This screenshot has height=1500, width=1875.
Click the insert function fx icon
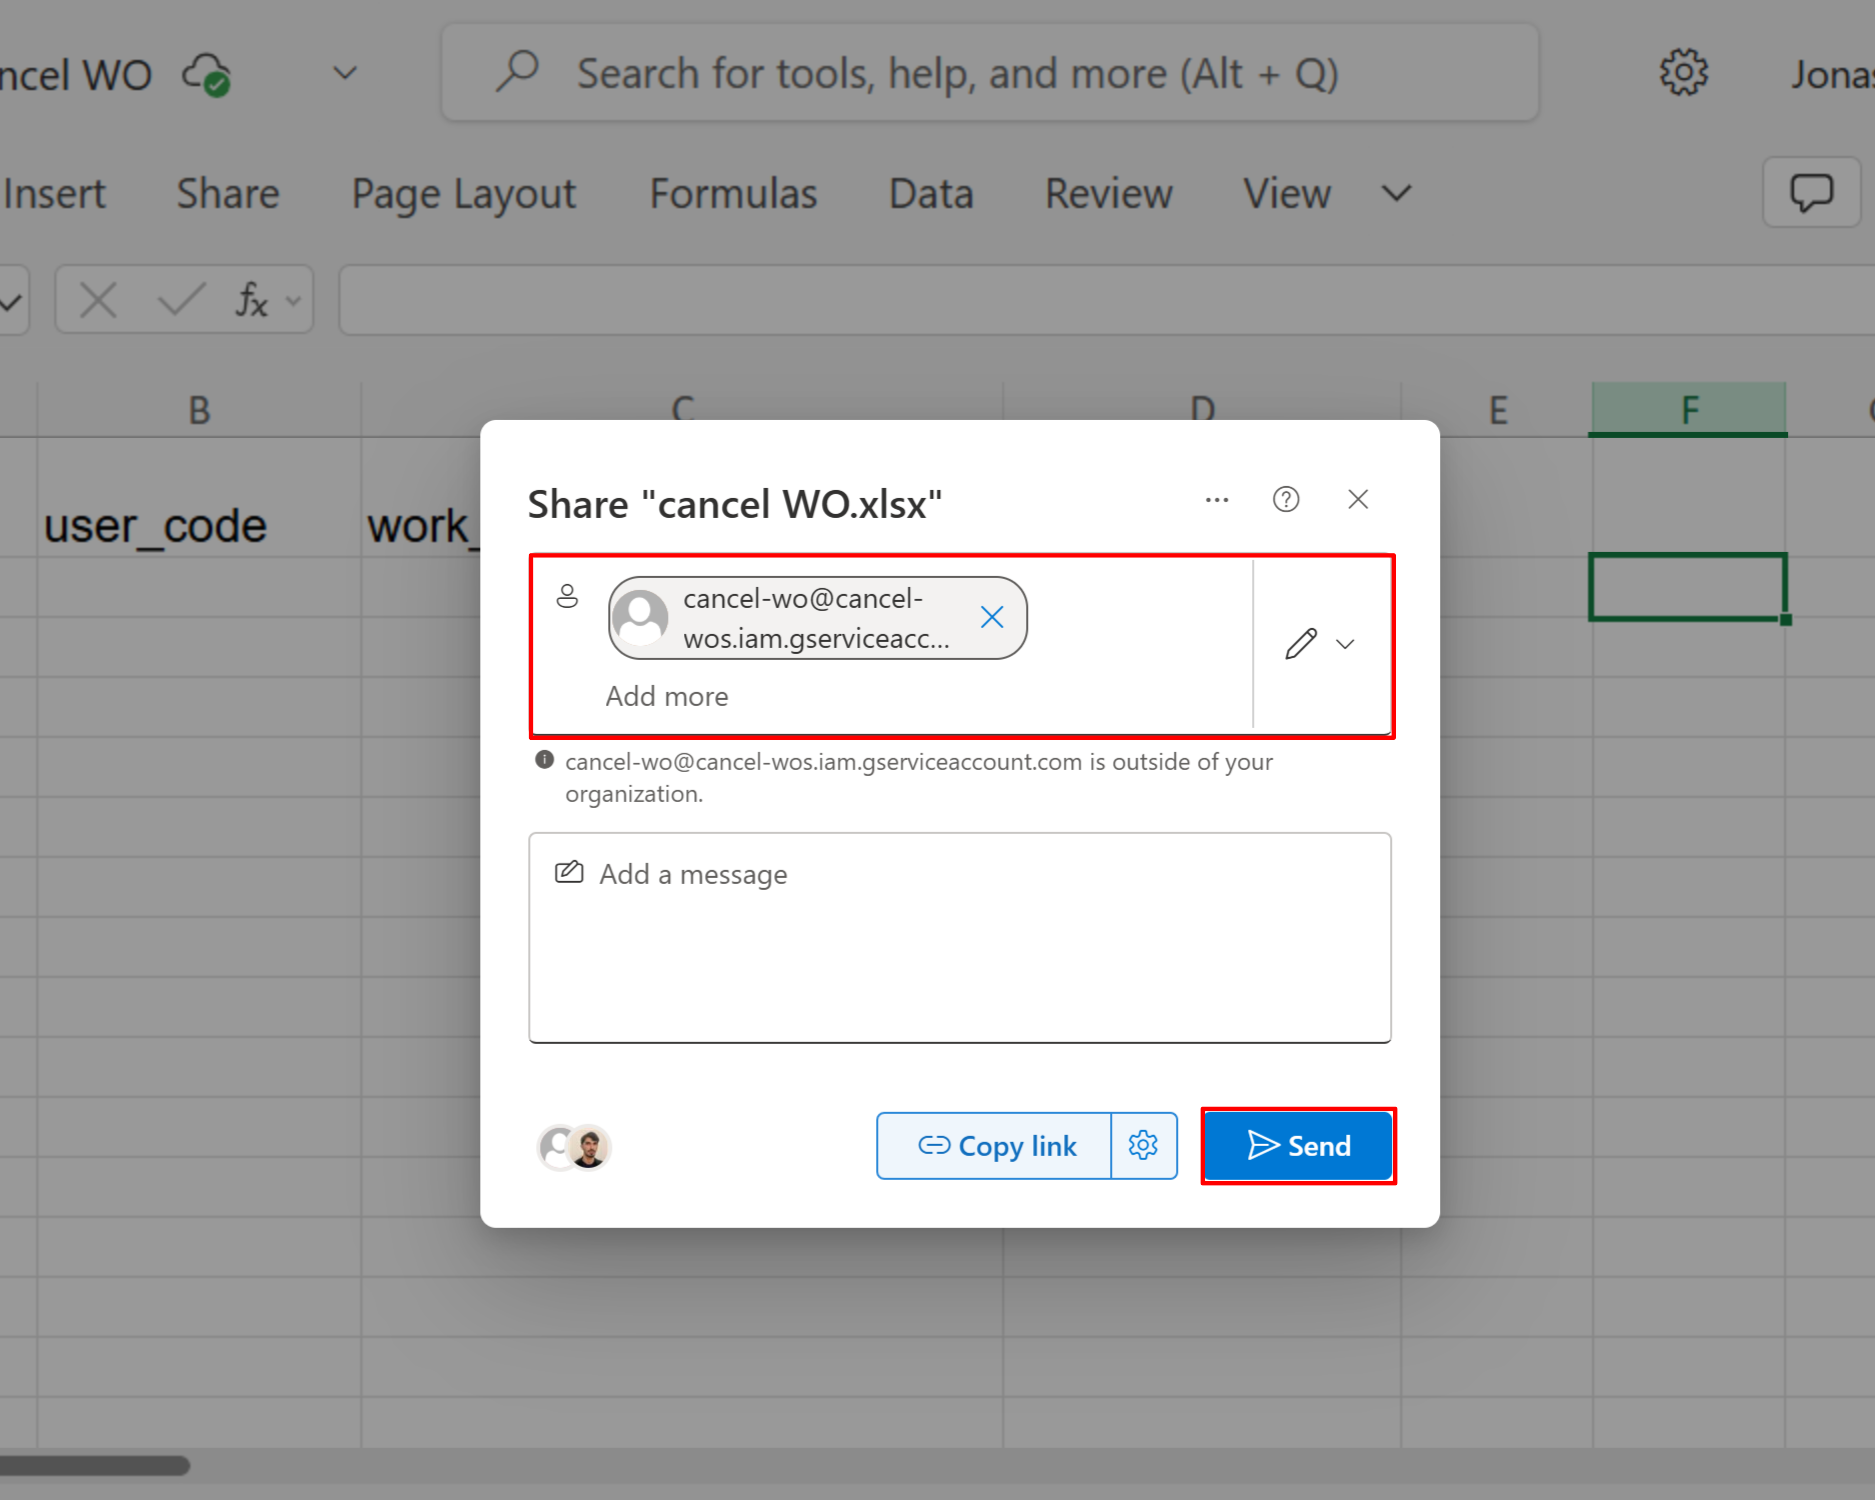[251, 300]
